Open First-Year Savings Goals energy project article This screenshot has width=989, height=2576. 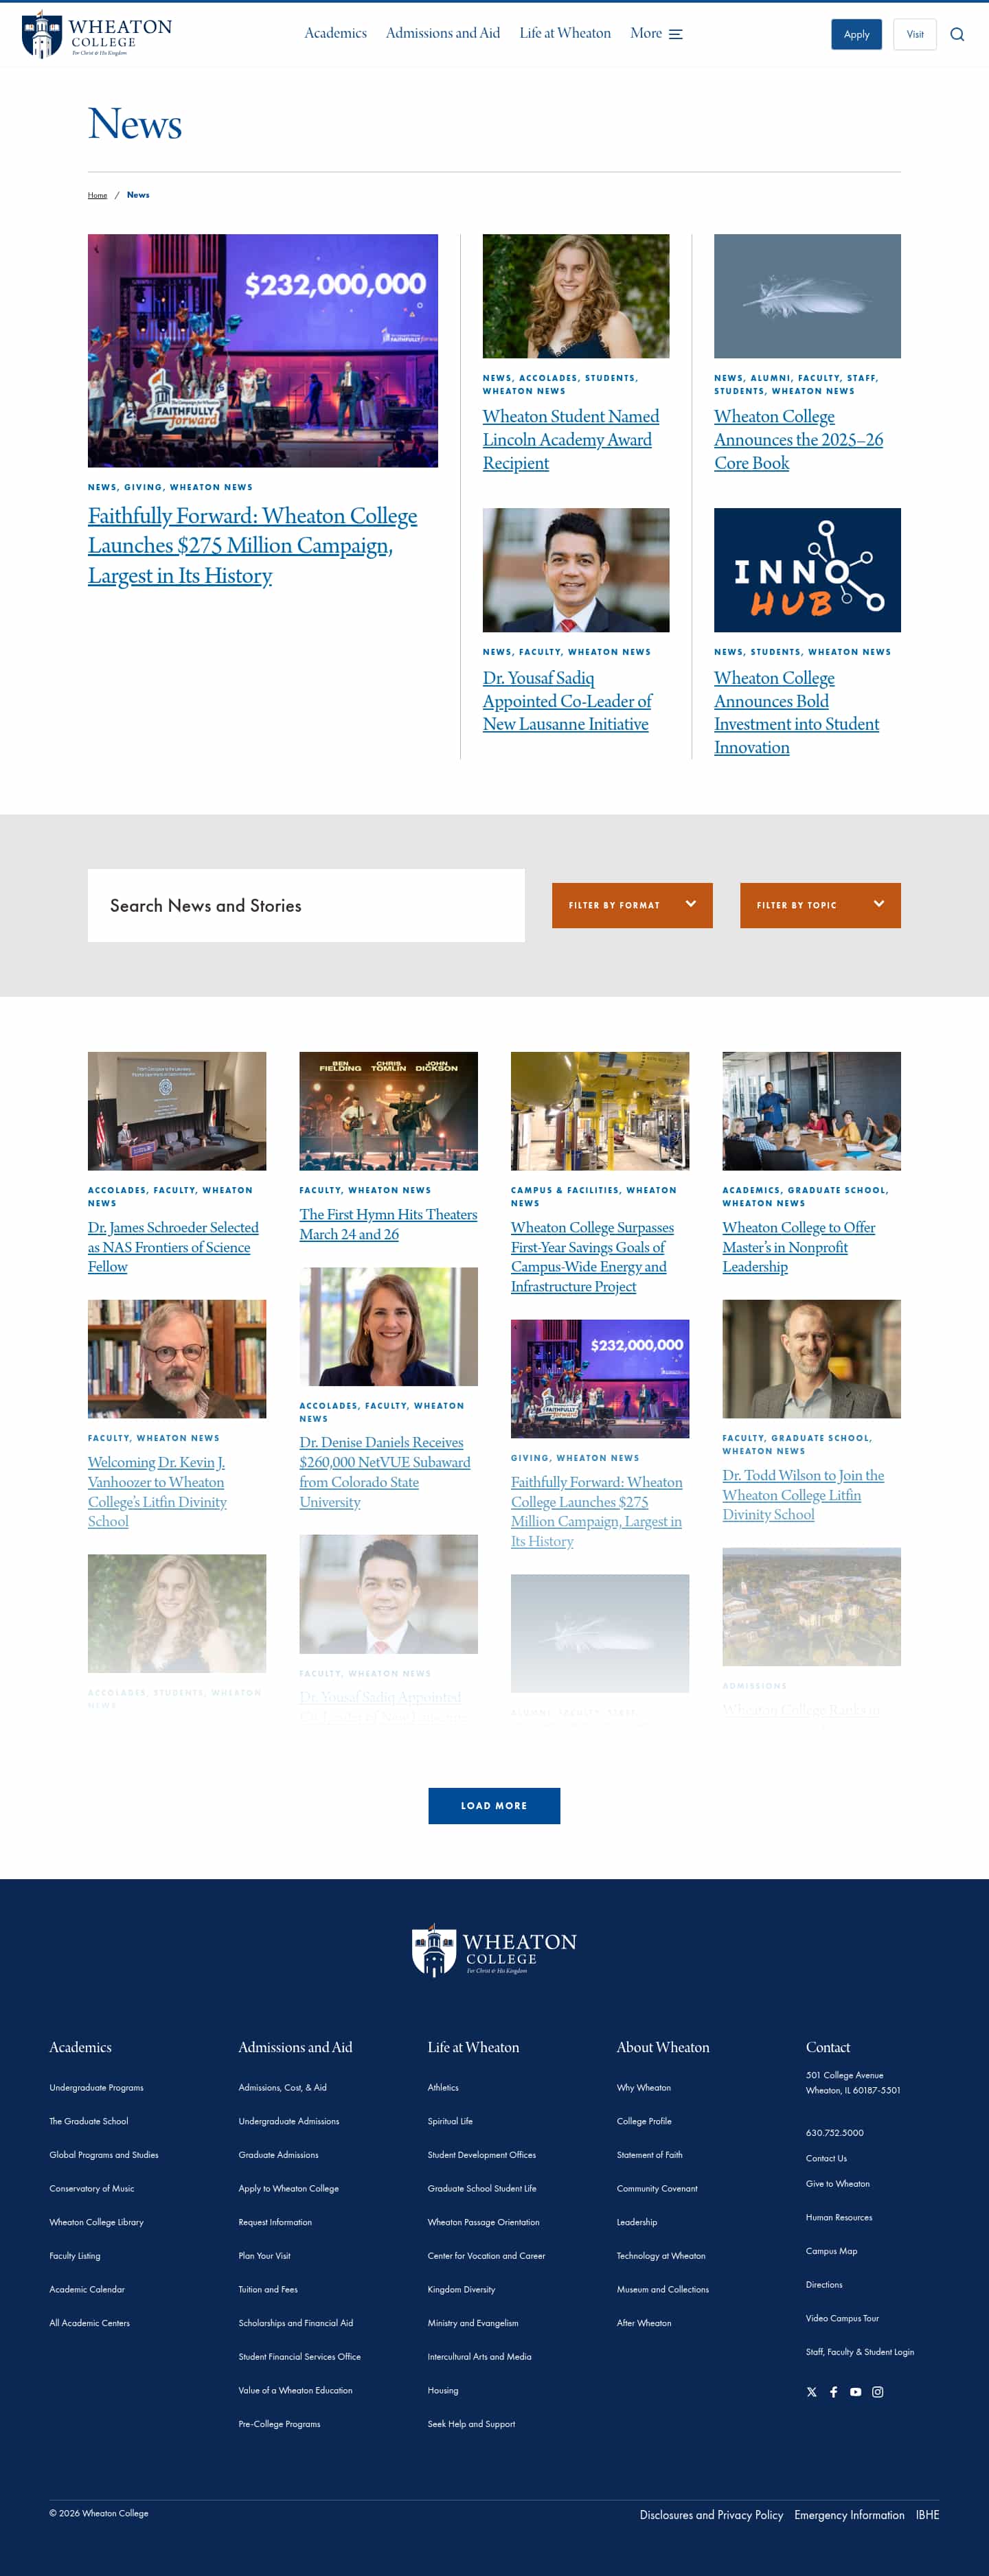[x=592, y=1257]
